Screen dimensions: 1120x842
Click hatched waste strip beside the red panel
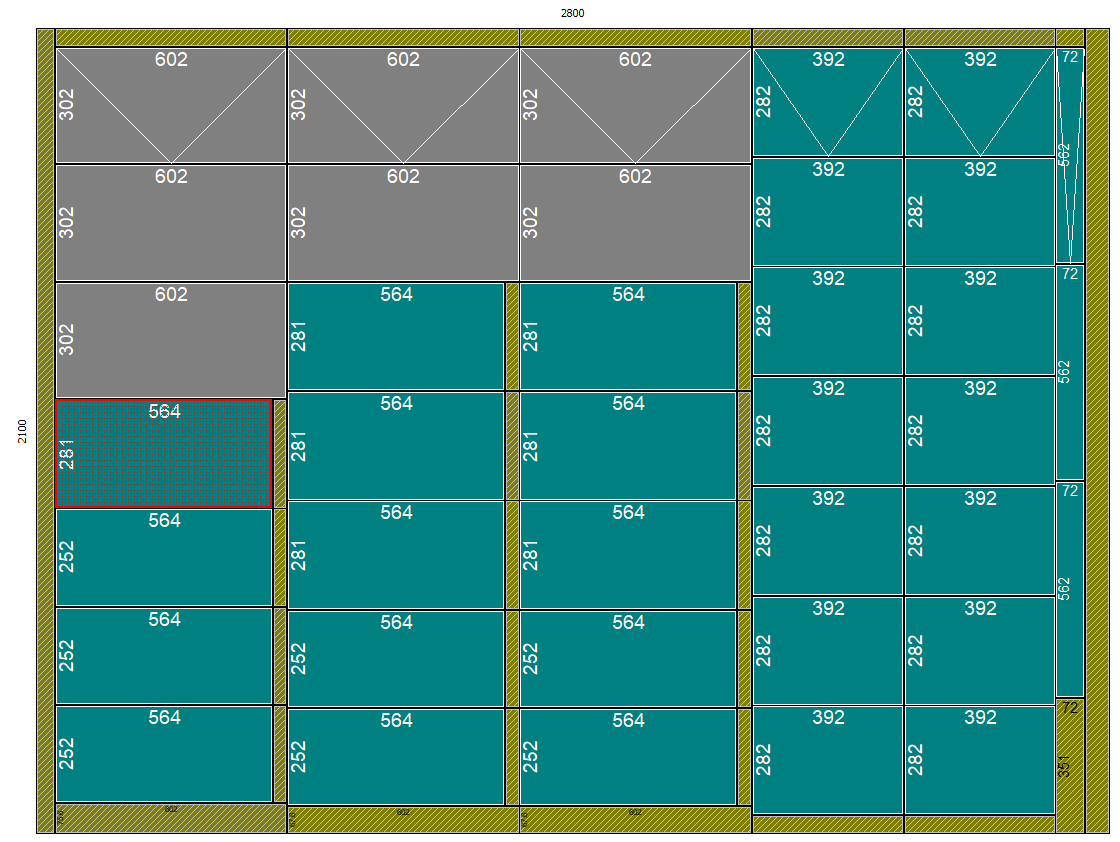pyautogui.click(x=280, y=454)
